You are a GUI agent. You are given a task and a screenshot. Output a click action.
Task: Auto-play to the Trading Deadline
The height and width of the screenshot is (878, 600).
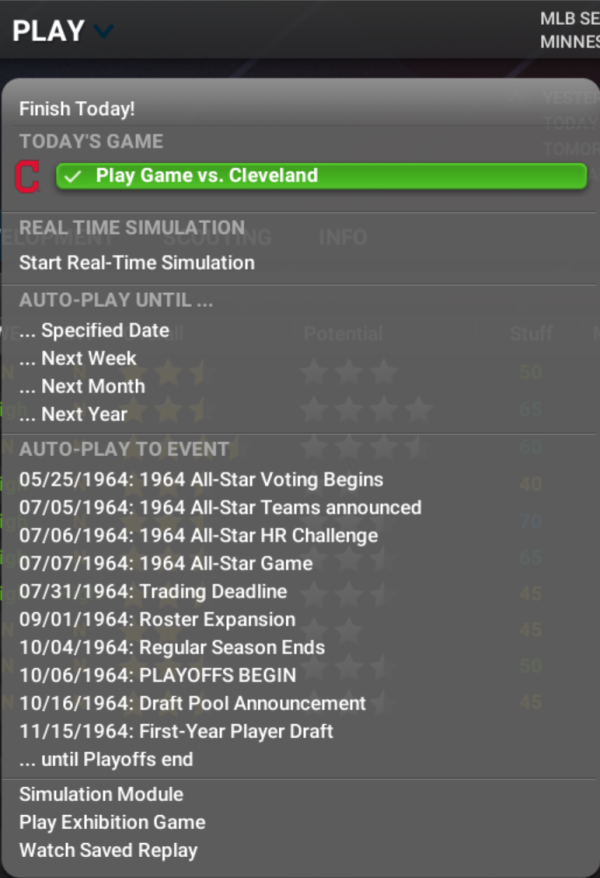tap(153, 591)
